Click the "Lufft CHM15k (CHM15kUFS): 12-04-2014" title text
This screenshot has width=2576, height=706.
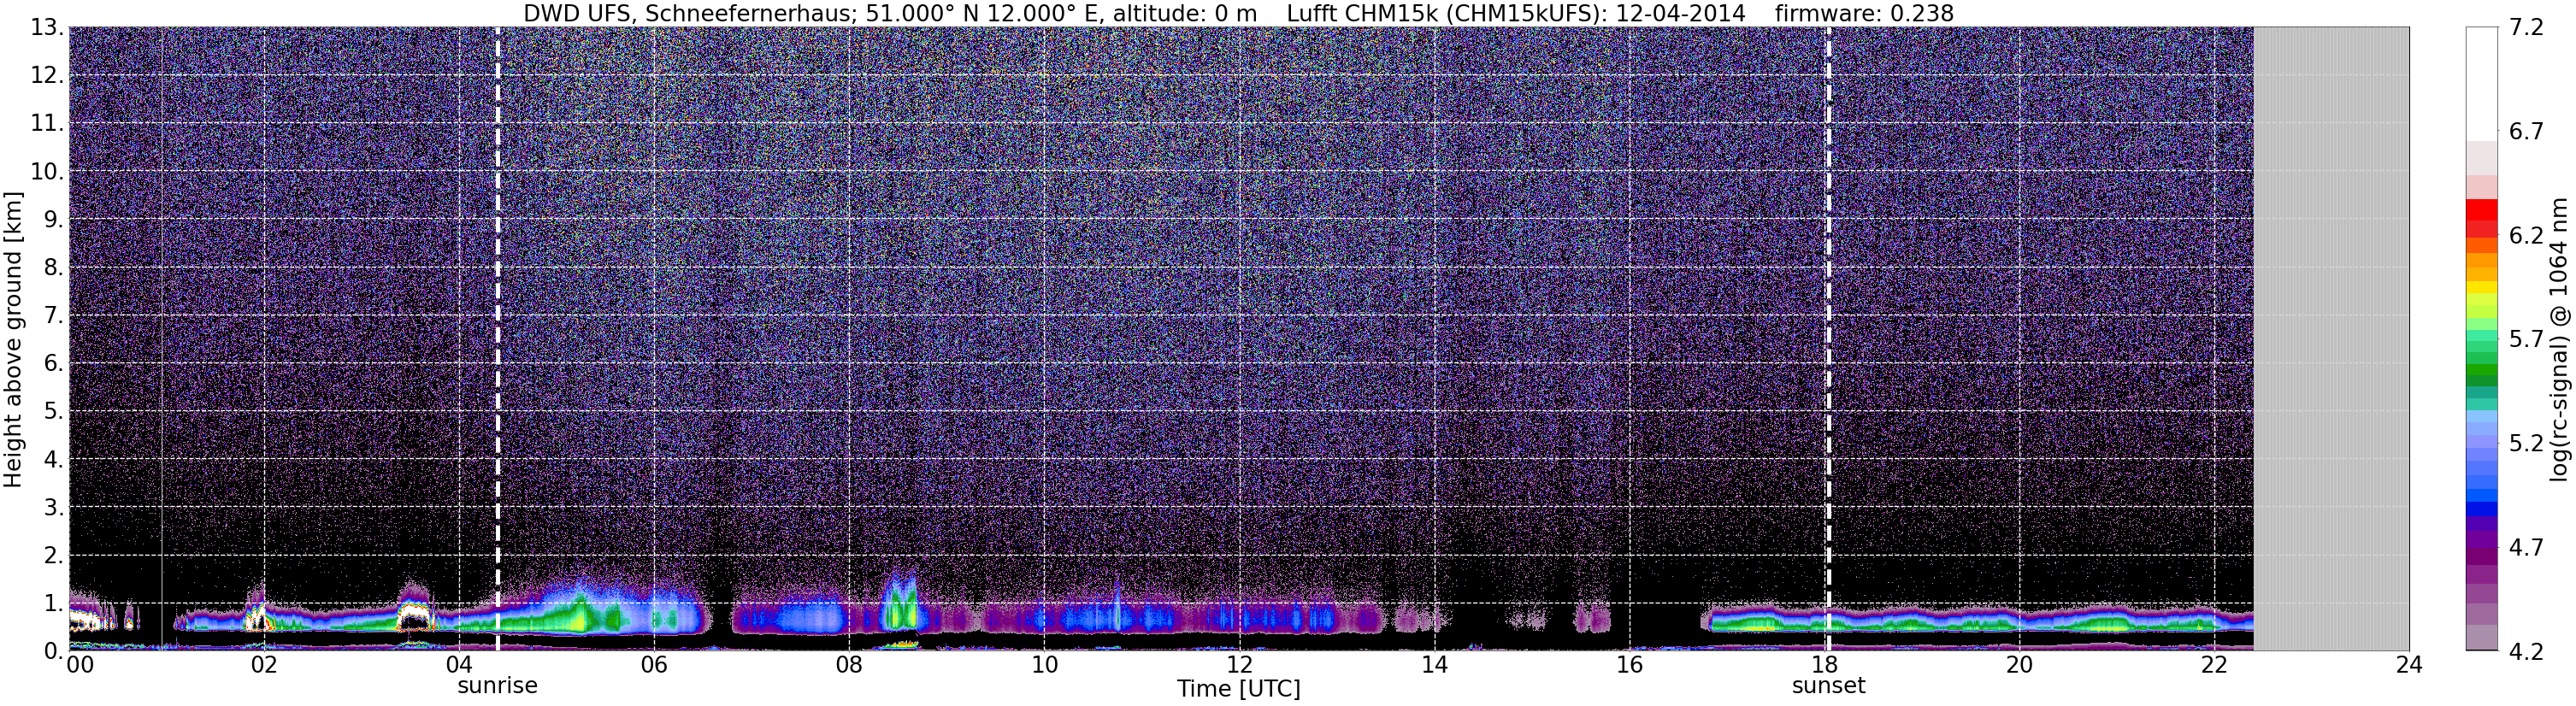coord(1516,13)
